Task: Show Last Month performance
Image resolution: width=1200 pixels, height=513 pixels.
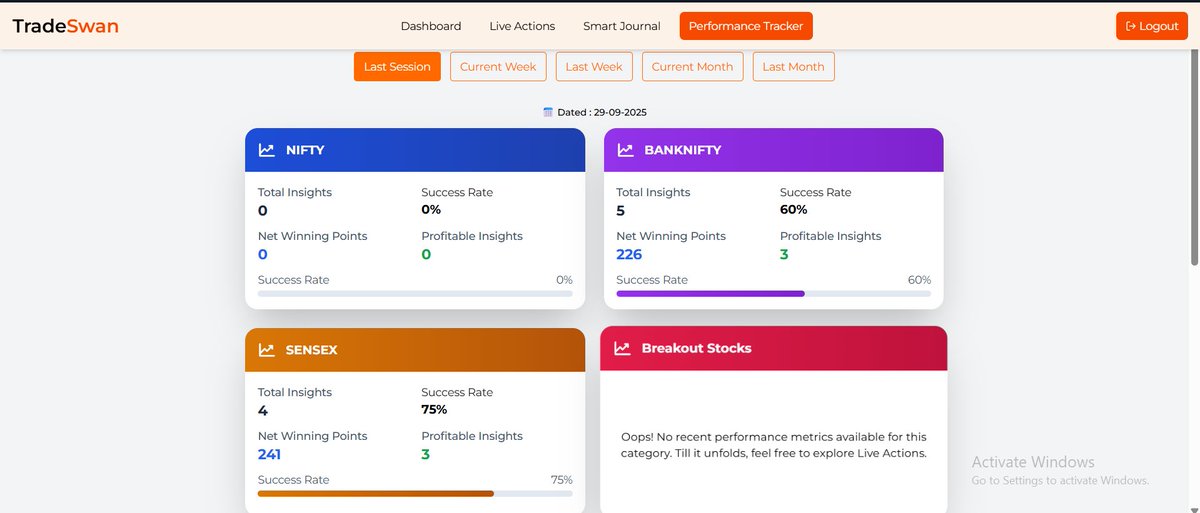Action: 793,67
